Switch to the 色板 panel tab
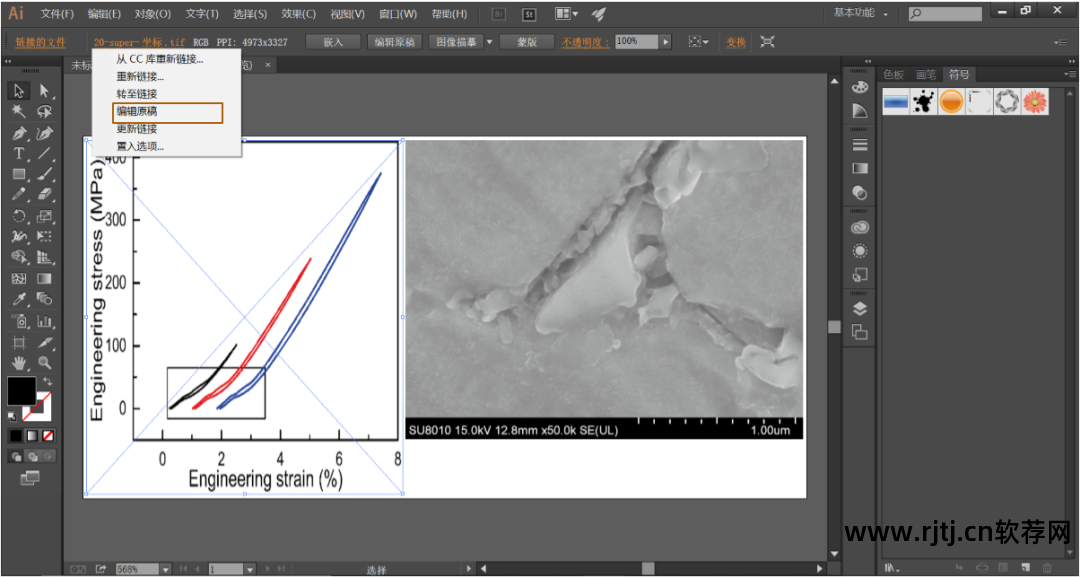 coord(893,74)
